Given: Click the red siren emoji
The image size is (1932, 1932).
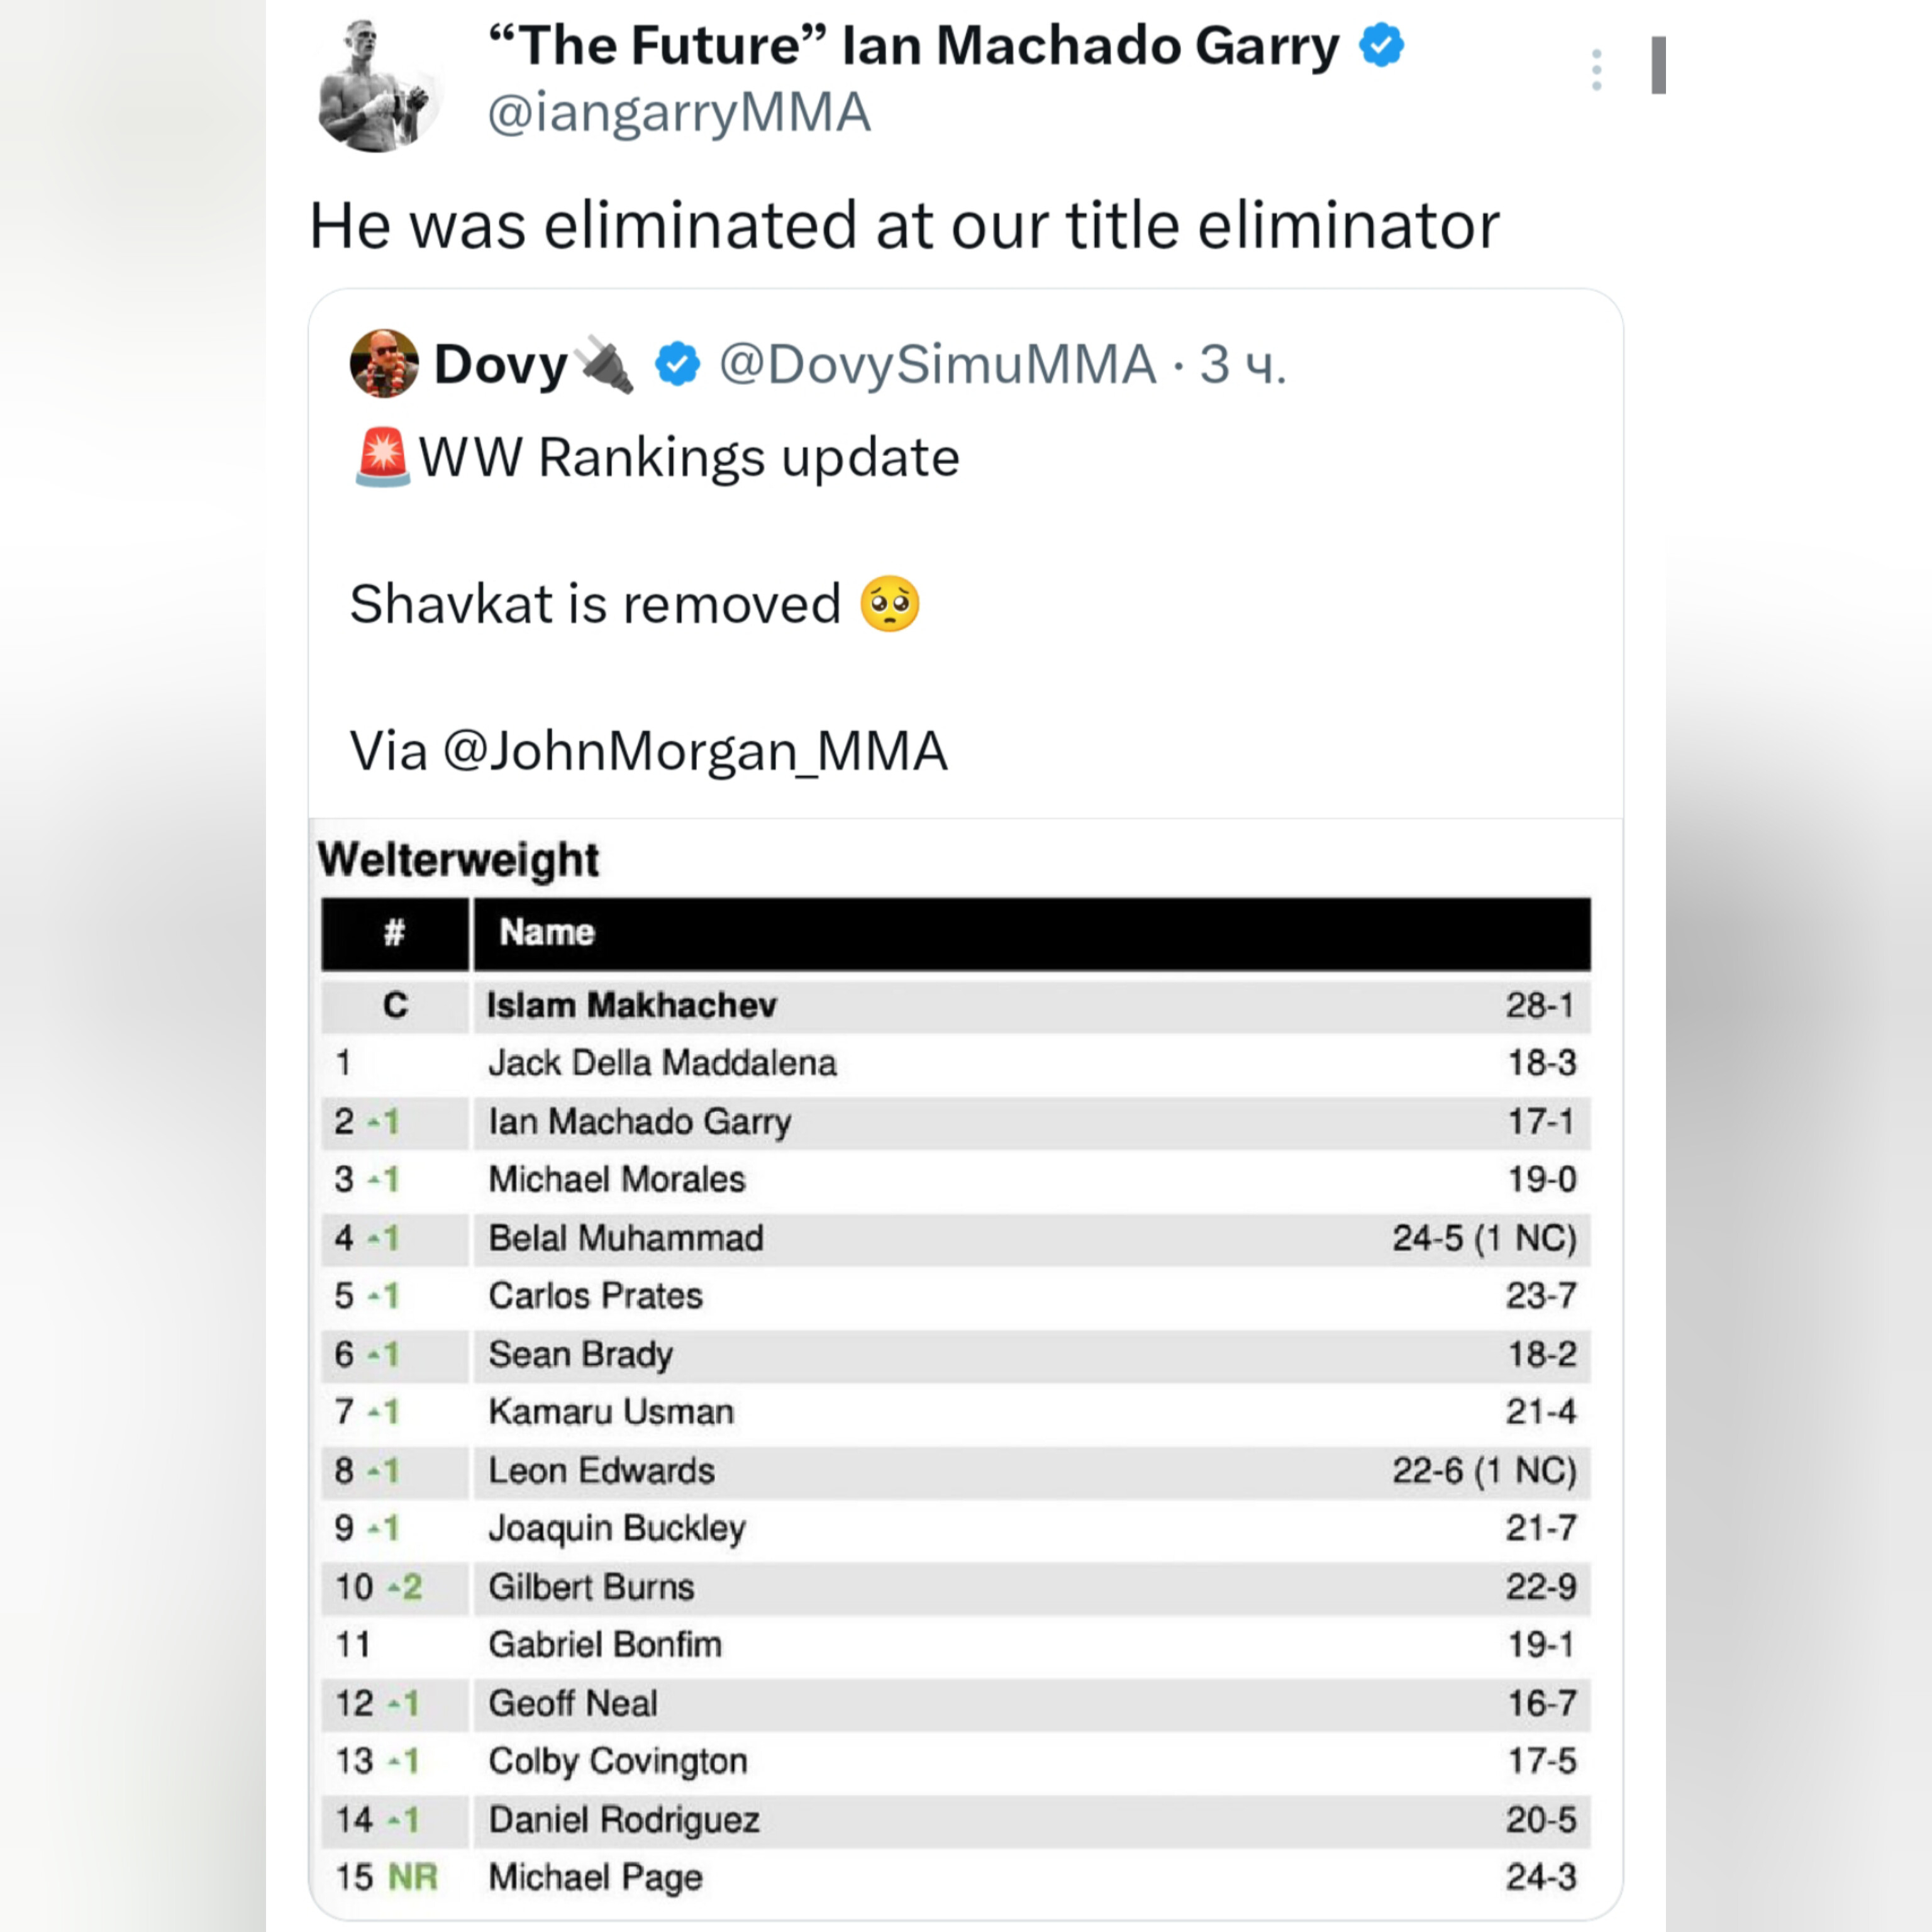Looking at the screenshot, I should [383, 457].
